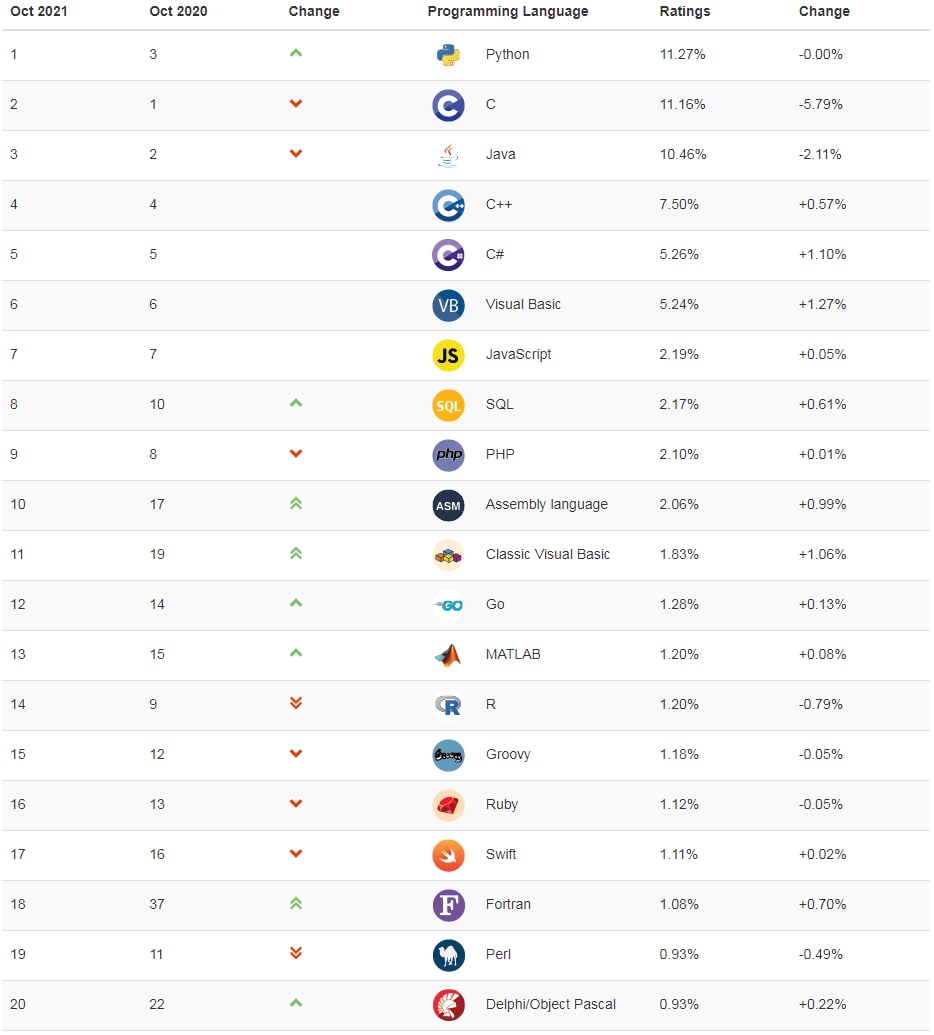Click the green up arrow in Python row
934x1035 pixels.
[296, 53]
